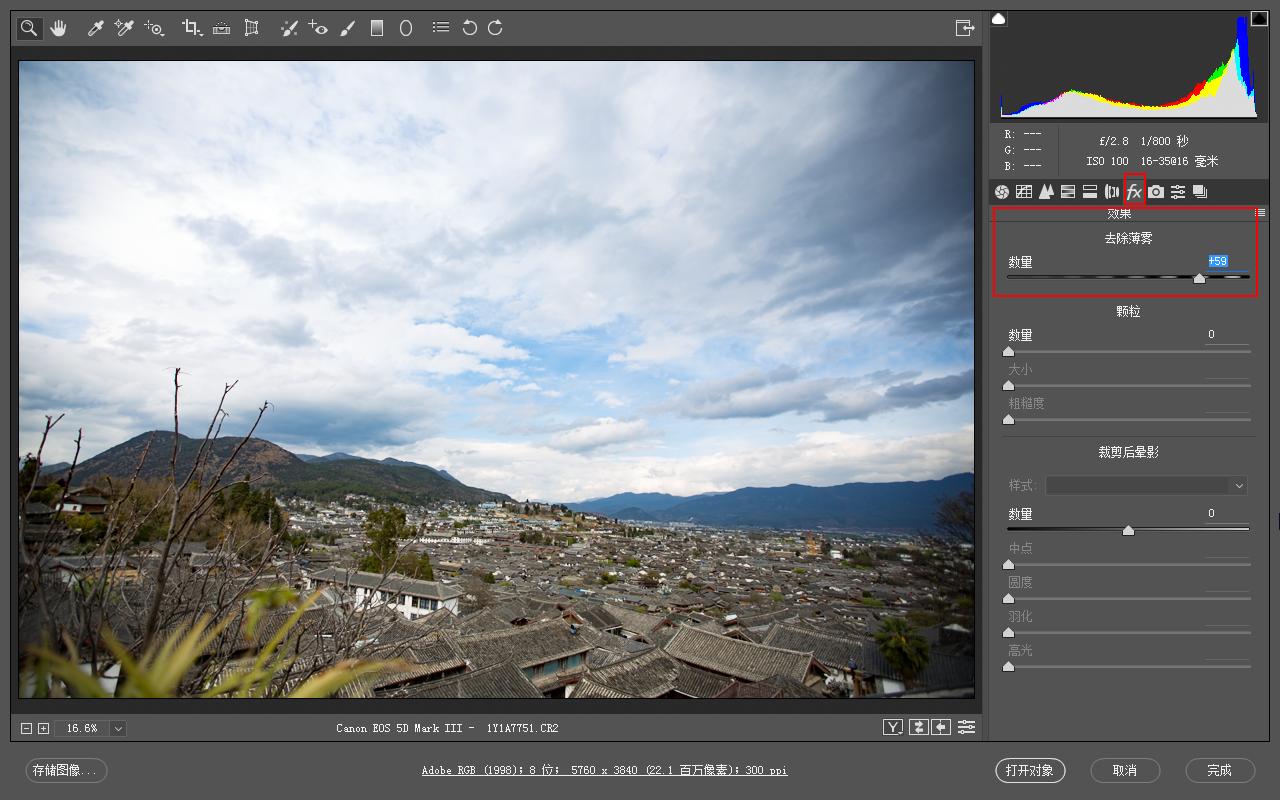Image resolution: width=1280 pixels, height=800 pixels.
Task: Select the Radial Filter tool
Action: coord(406,28)
